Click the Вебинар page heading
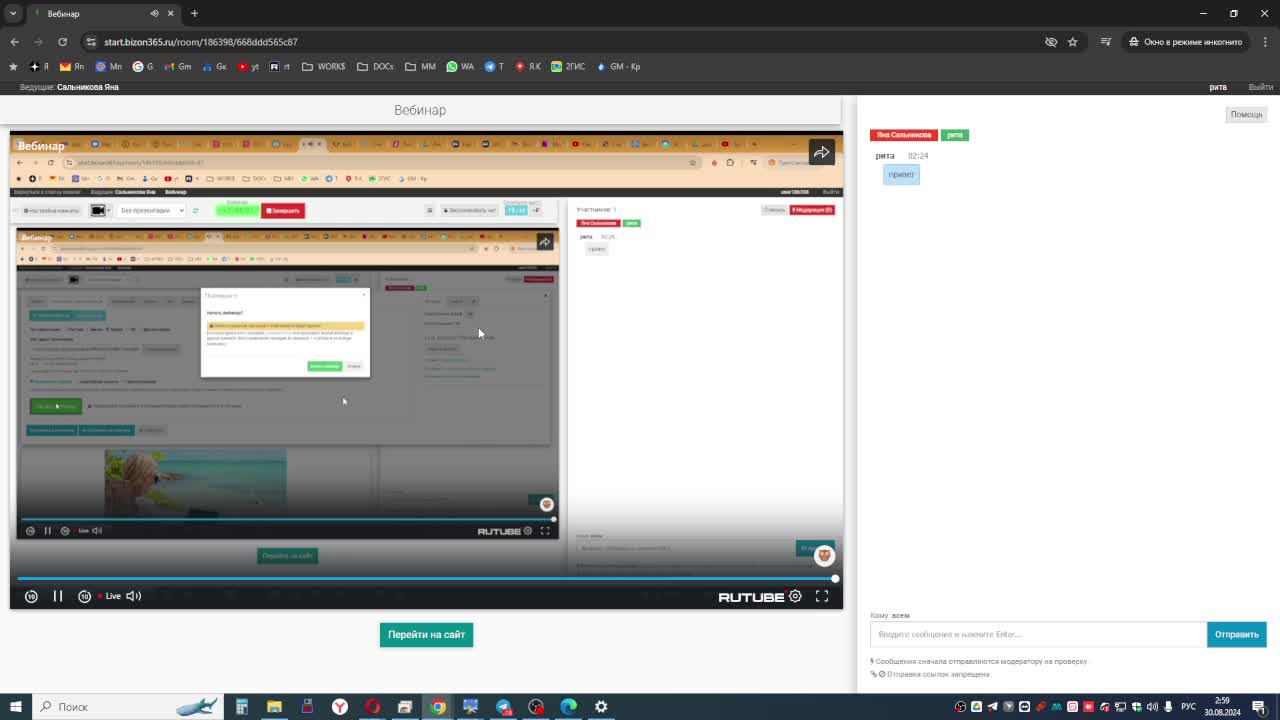Image resolution: width=1280 pixels, height=720 pixels. pos(420,110)
